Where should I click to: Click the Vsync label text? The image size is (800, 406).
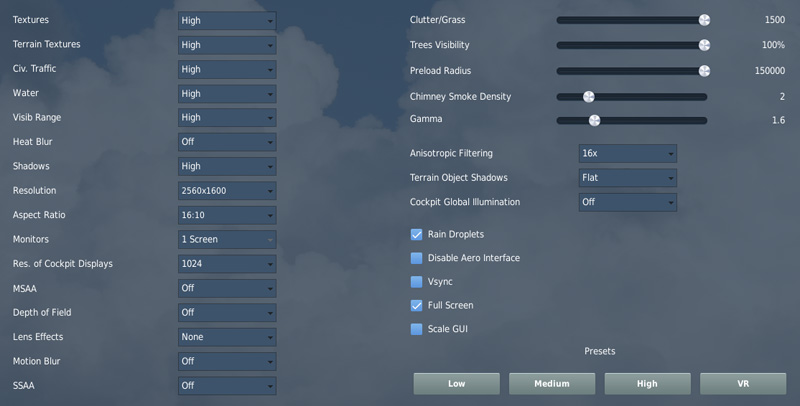[440, 282]
